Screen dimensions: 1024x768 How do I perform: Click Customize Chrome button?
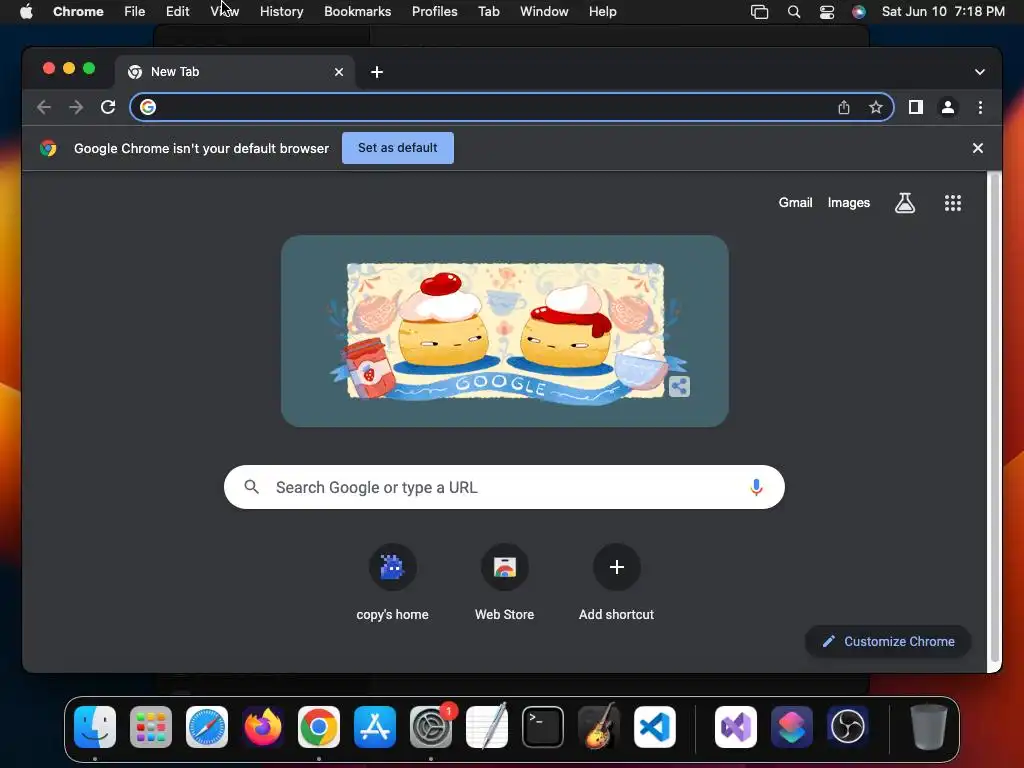888,641
